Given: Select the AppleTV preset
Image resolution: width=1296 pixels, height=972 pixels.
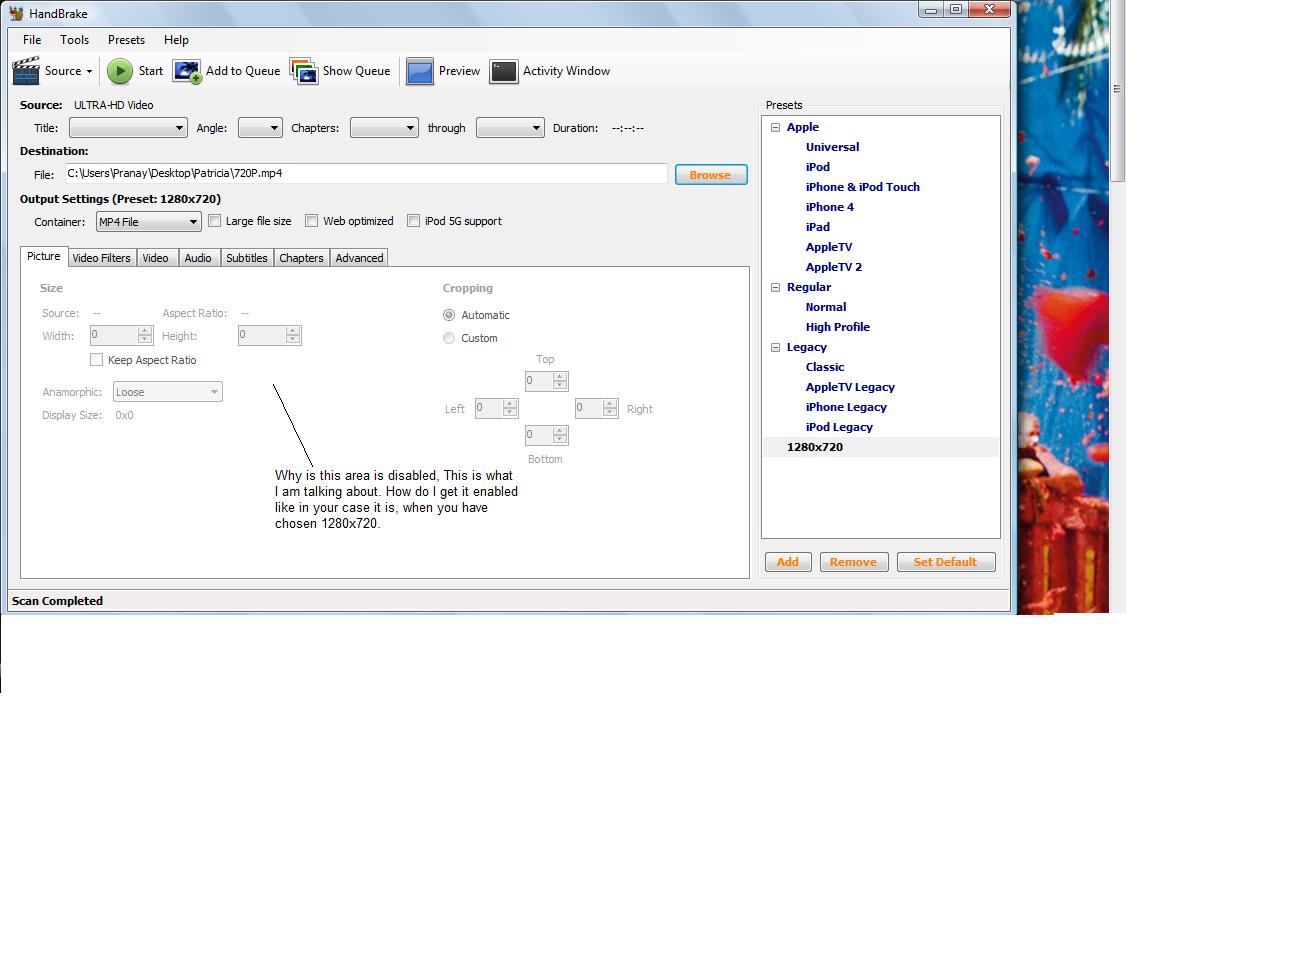Looking at the screenshot, I should (829, 247).
